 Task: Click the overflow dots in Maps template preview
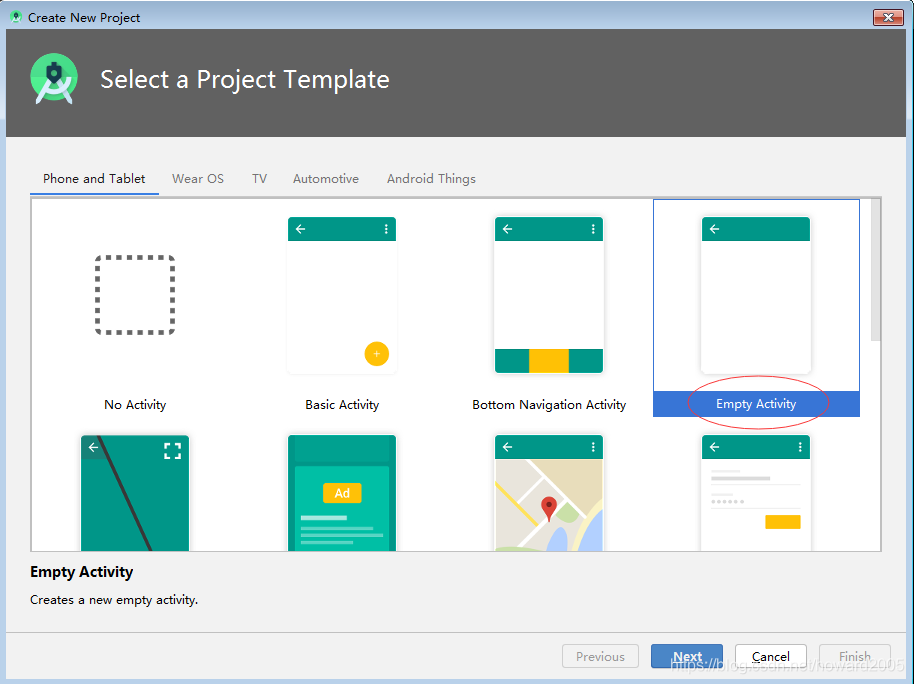[x=593, y=447]
